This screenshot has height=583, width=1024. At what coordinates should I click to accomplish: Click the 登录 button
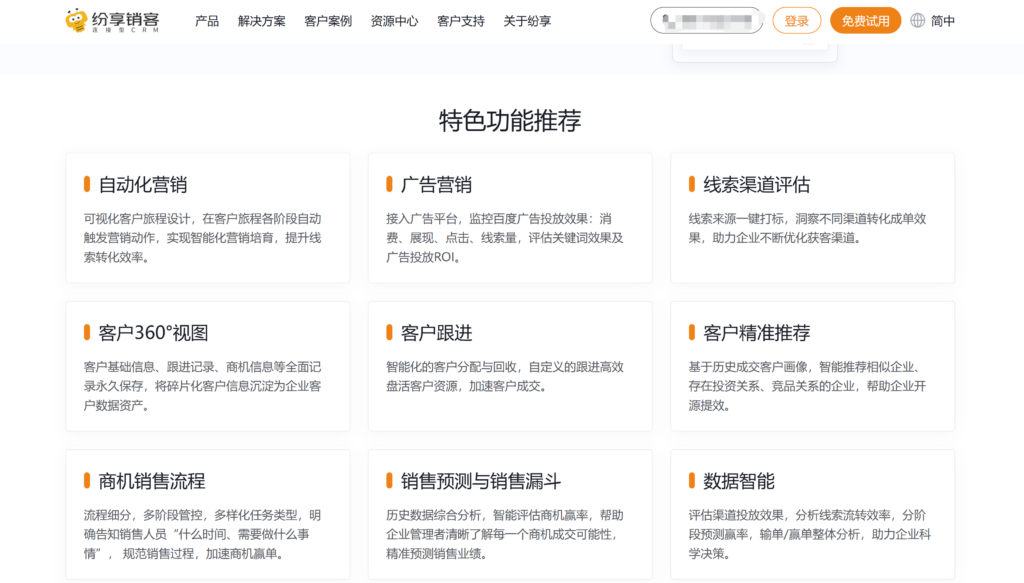coord(797,20)
